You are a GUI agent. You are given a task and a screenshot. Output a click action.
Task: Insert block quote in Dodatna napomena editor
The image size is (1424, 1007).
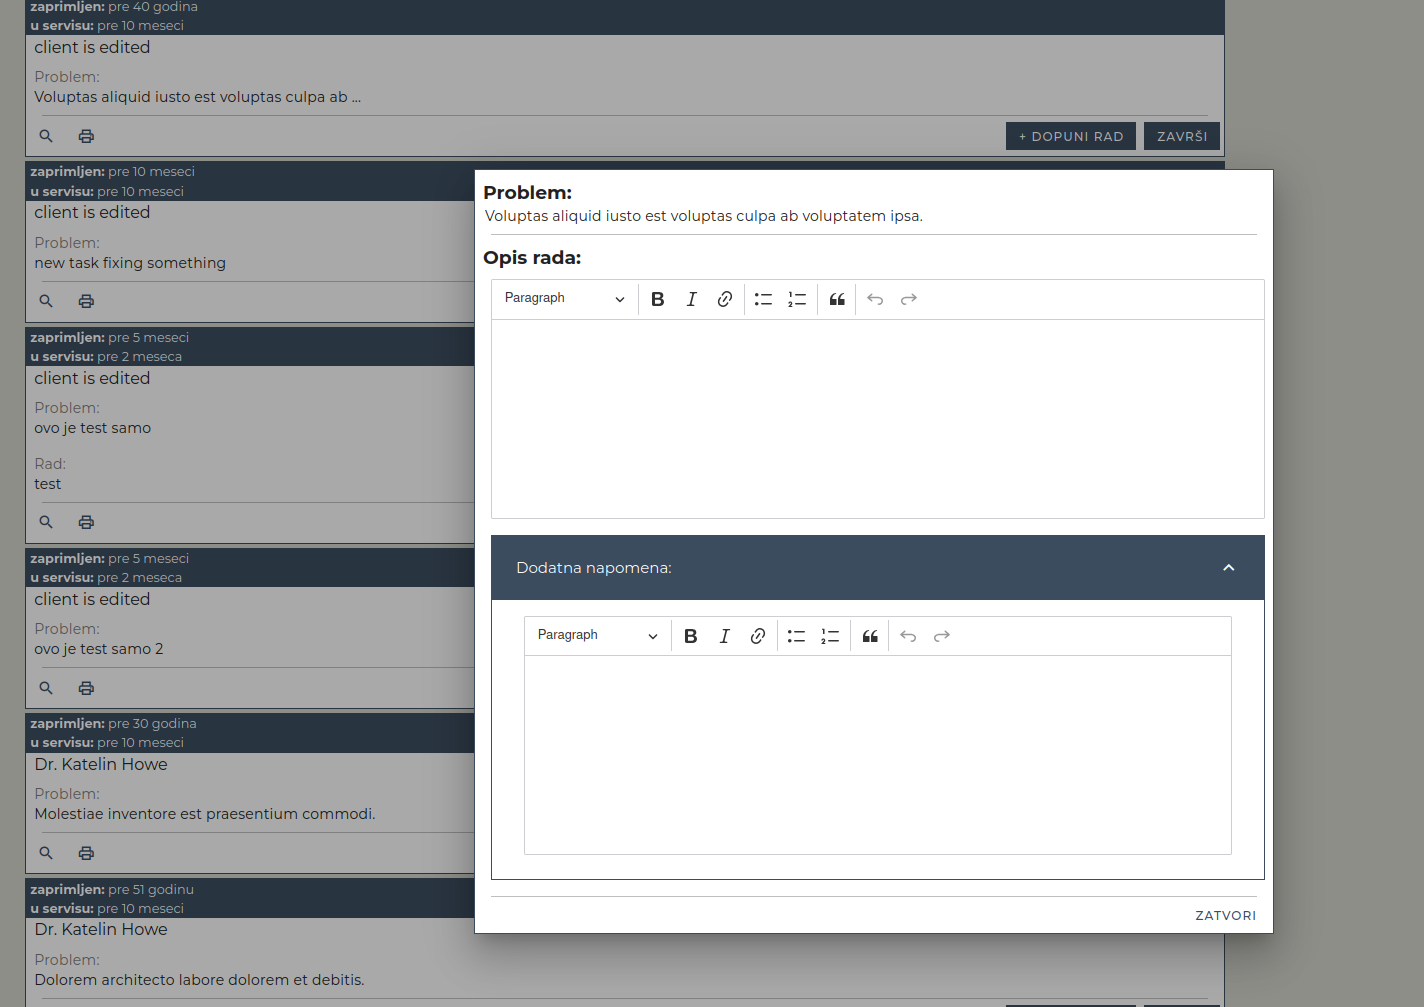pyautogui.click(x=870, y=636)
